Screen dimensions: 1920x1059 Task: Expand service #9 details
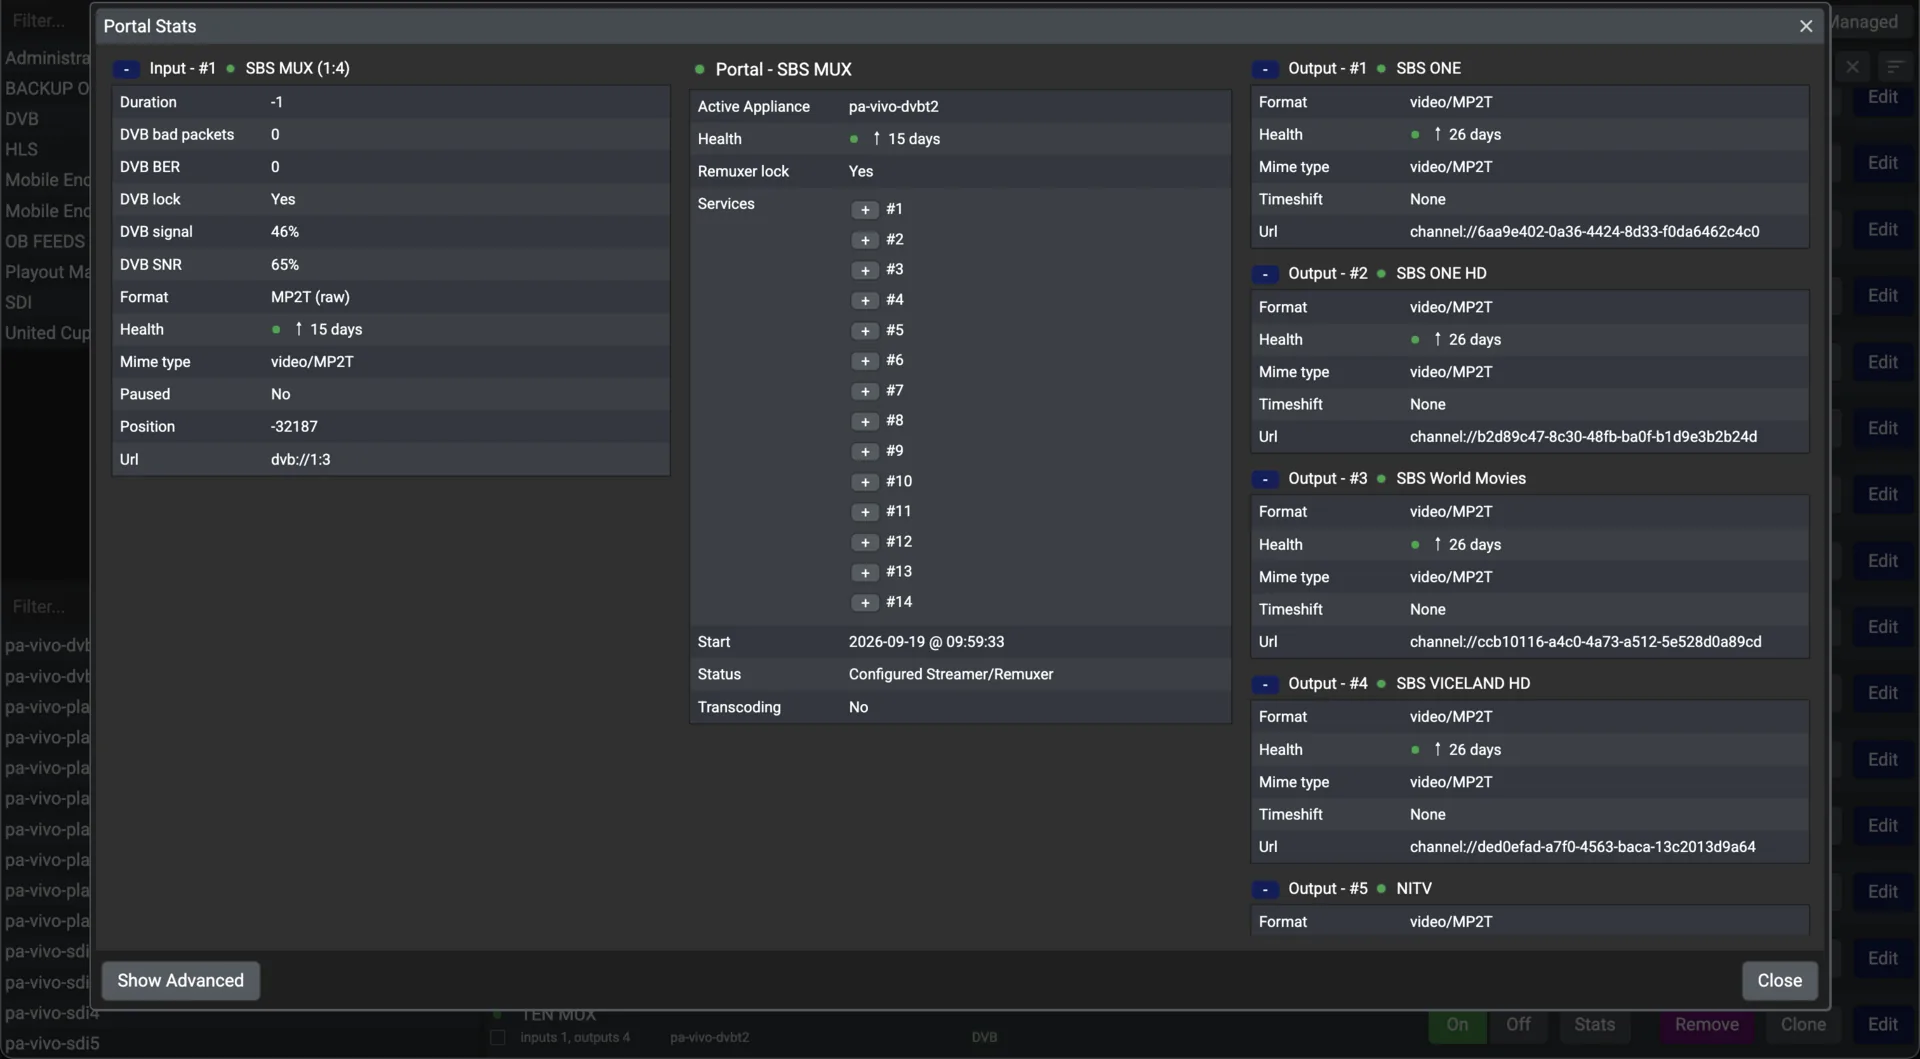tap(865, 451)
